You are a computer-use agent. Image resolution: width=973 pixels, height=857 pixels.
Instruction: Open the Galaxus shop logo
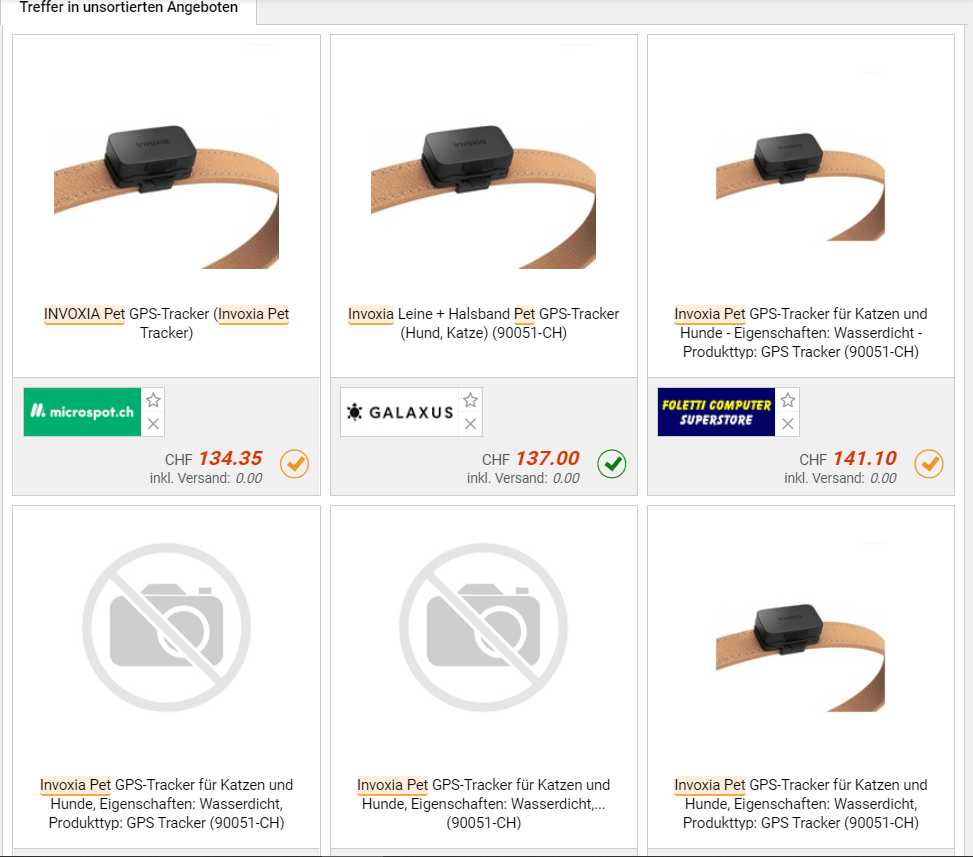[400, 412]
